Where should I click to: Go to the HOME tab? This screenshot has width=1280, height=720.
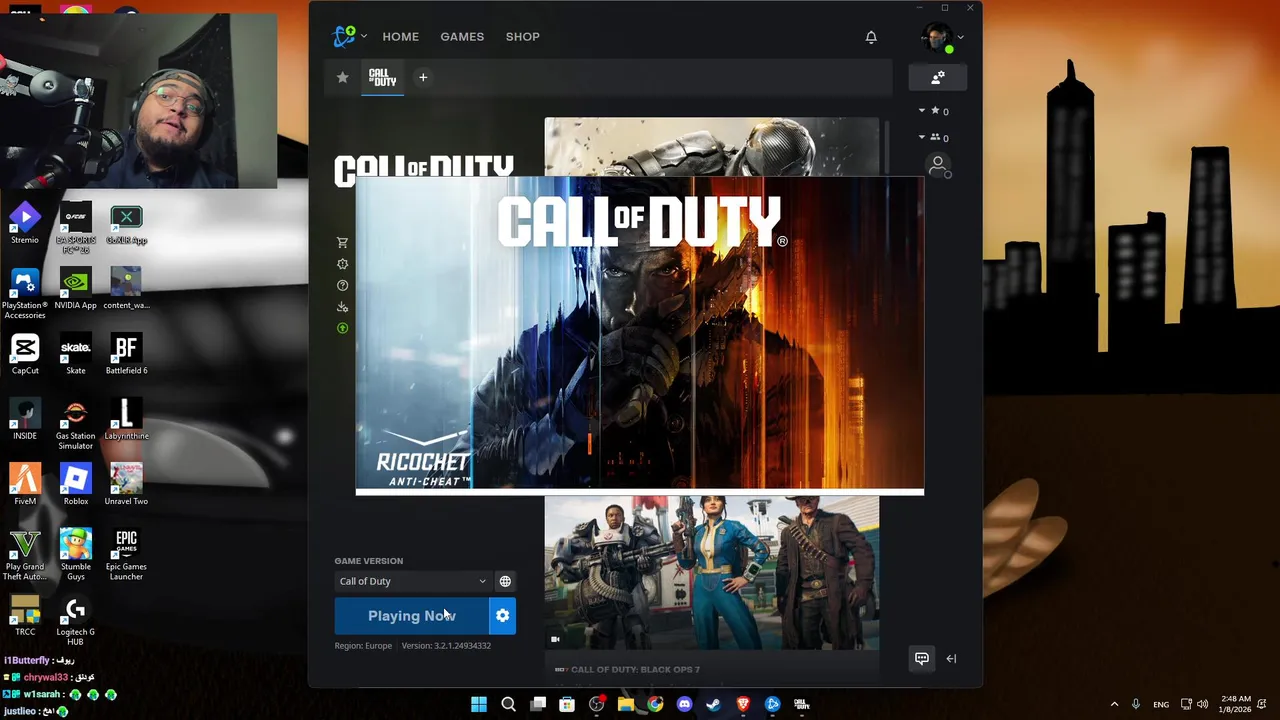click(400, 37)
